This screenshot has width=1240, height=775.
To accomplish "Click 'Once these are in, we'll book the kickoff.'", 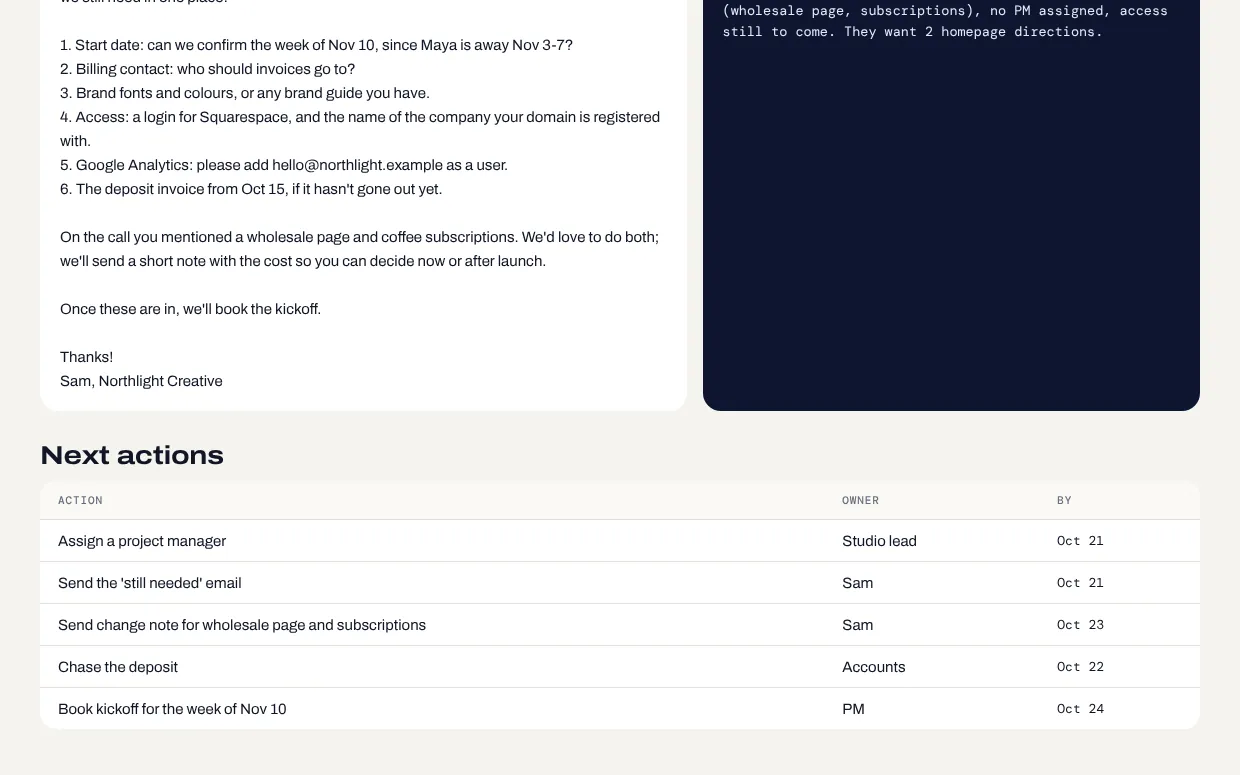I will (190, 309).
